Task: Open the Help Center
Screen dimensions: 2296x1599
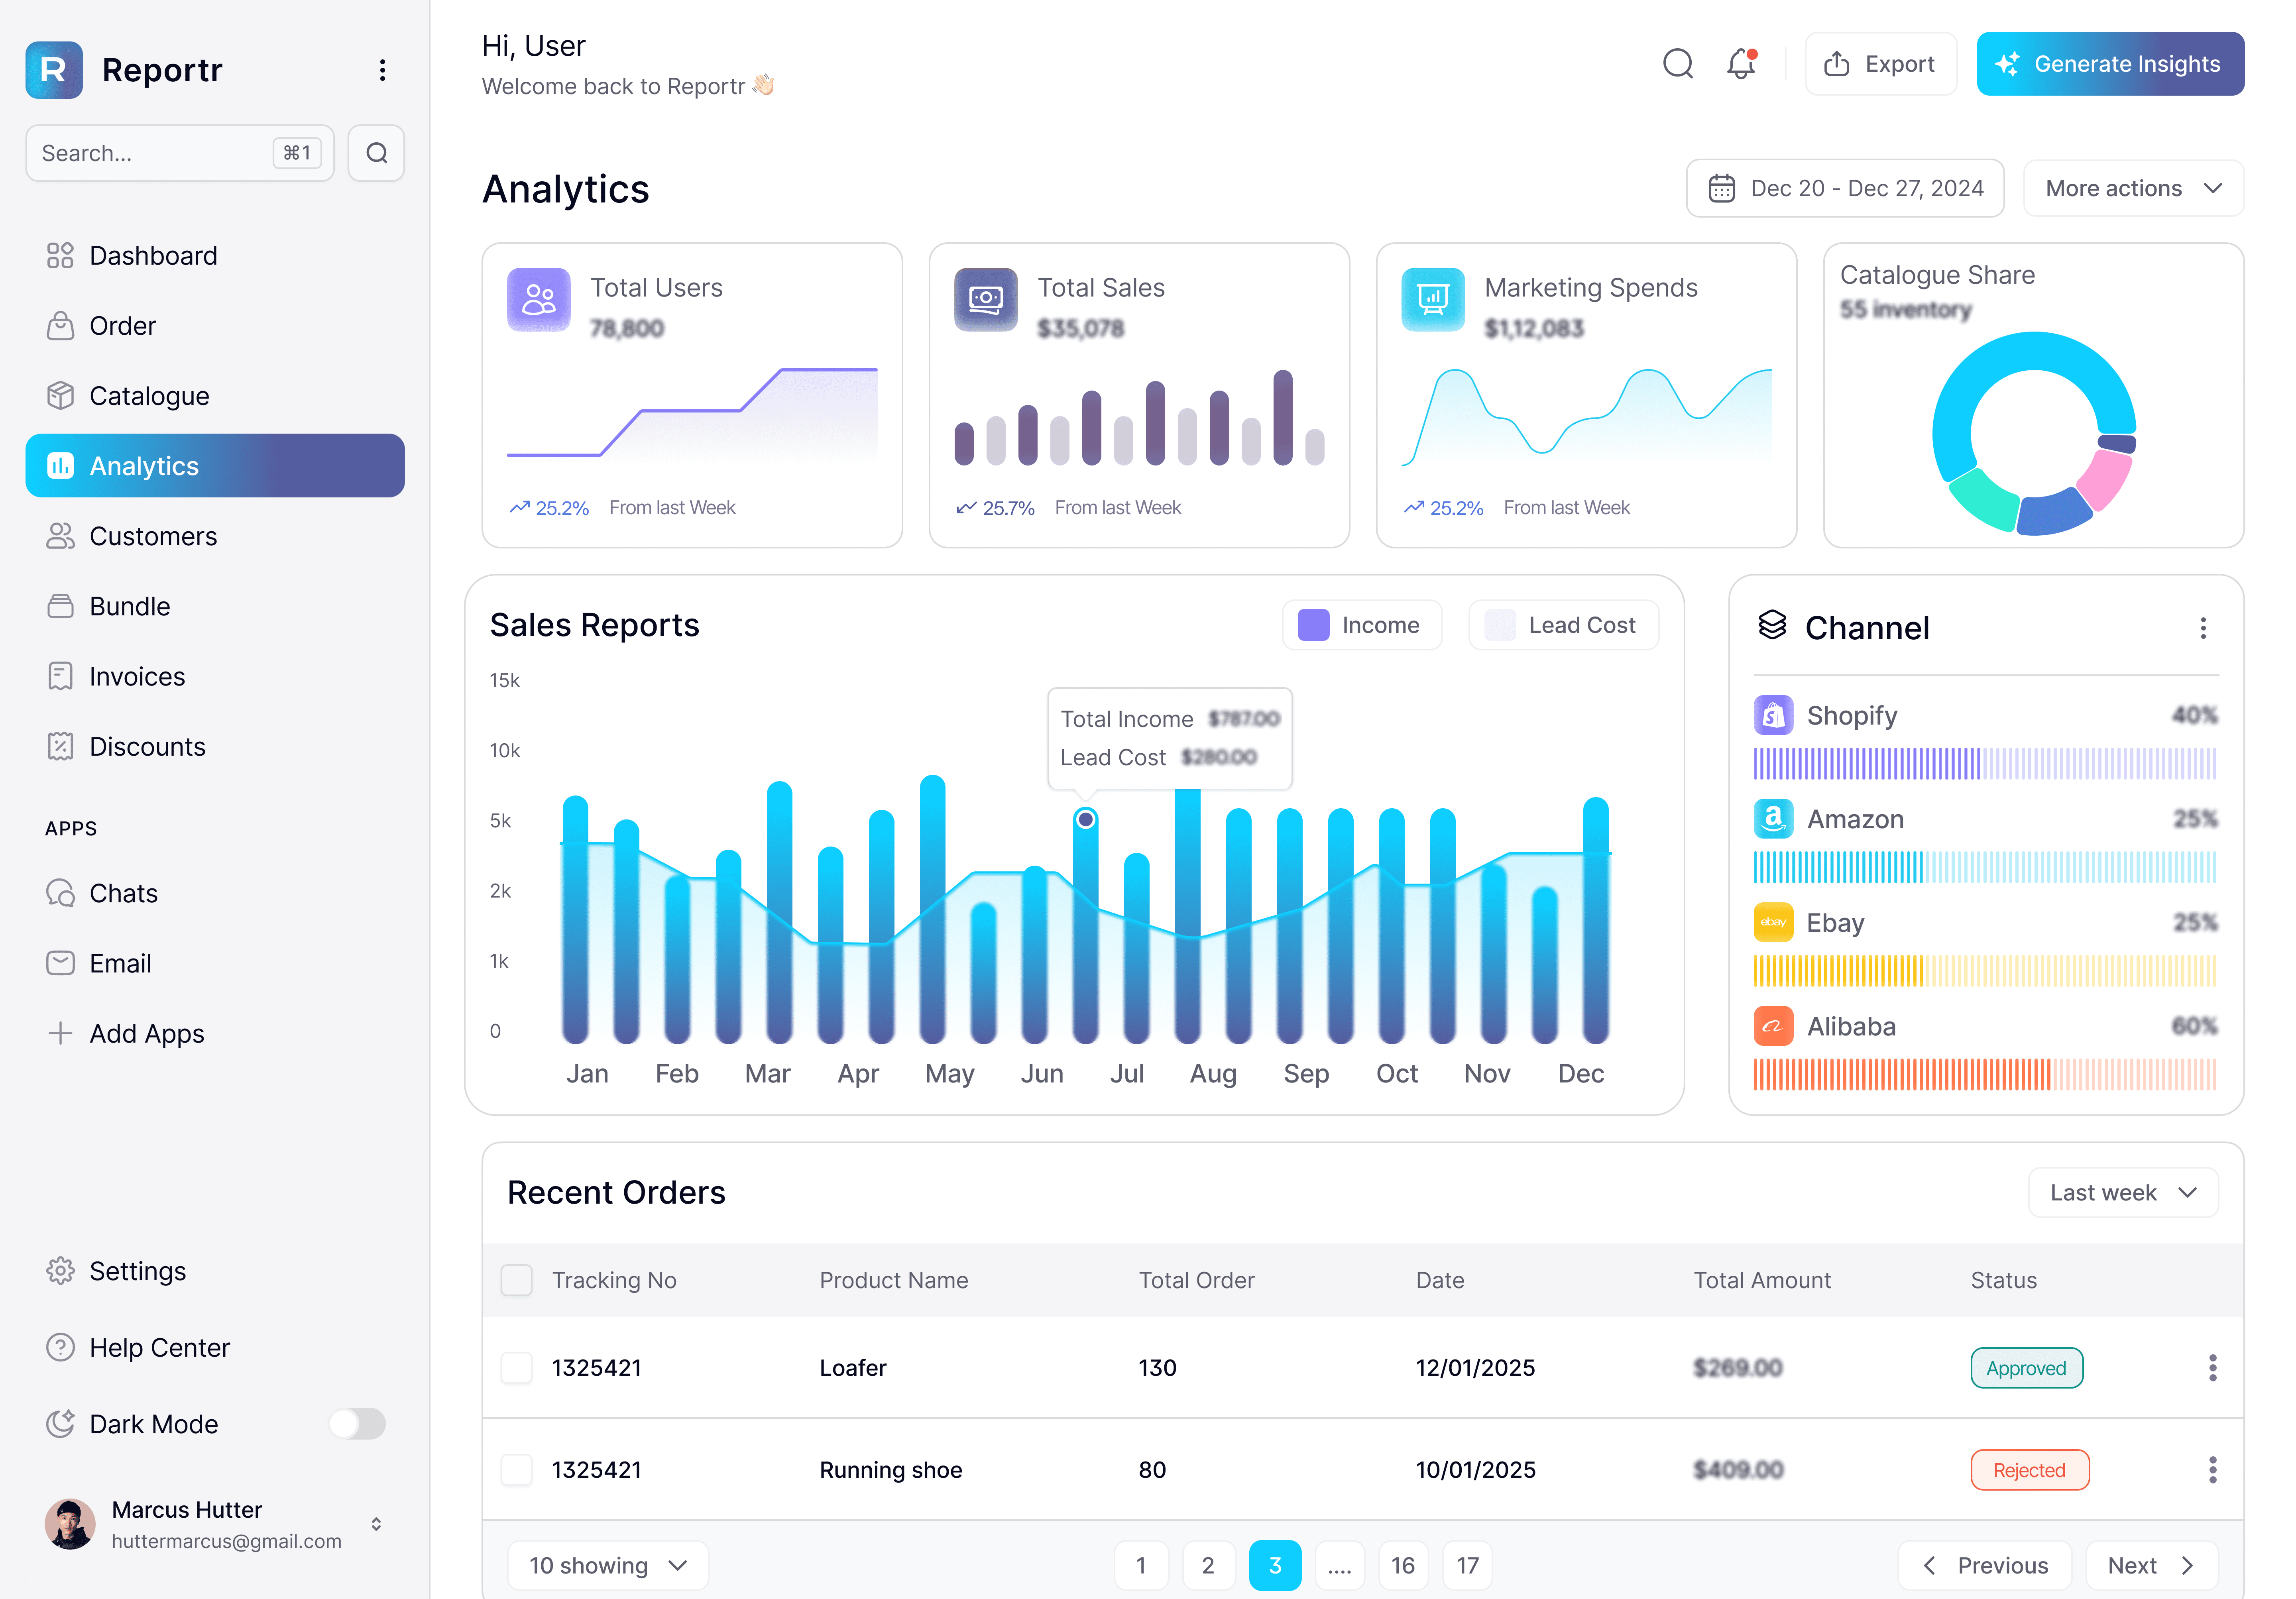Action: click(x=215, y=1347)
